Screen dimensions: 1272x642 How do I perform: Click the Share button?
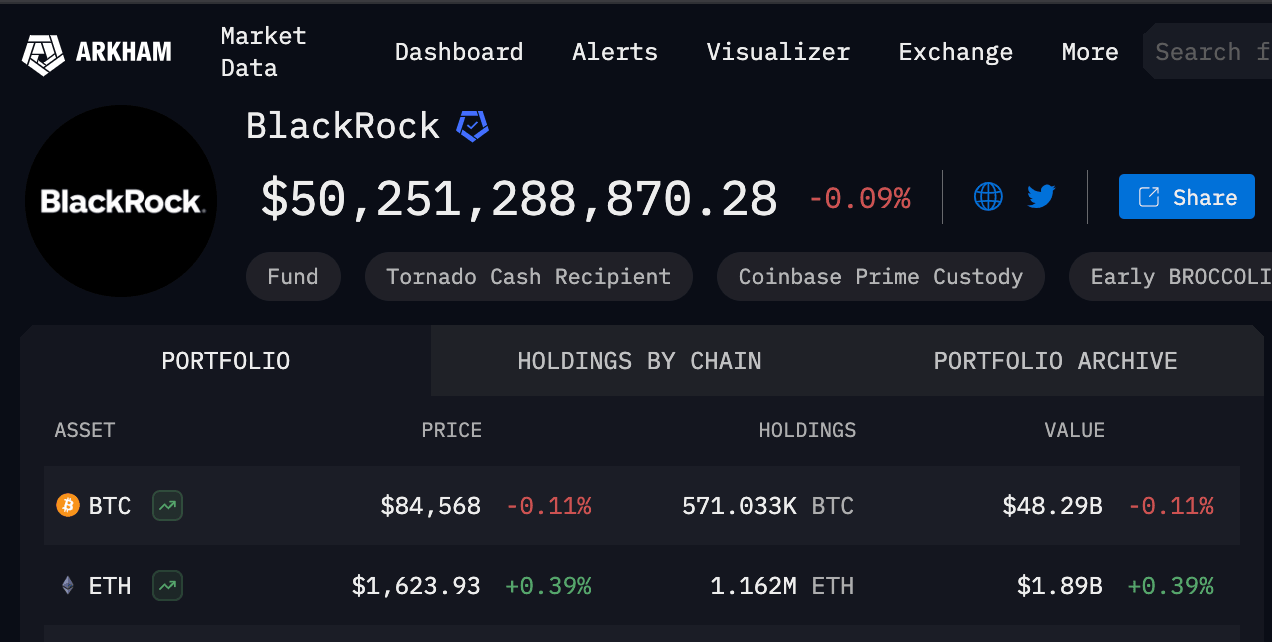(x=1186, y=196)
